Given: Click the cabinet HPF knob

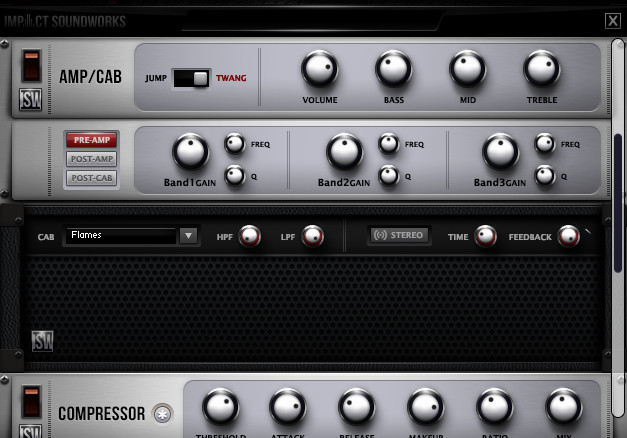Looking at the screenshot, I should pos(250,236).
